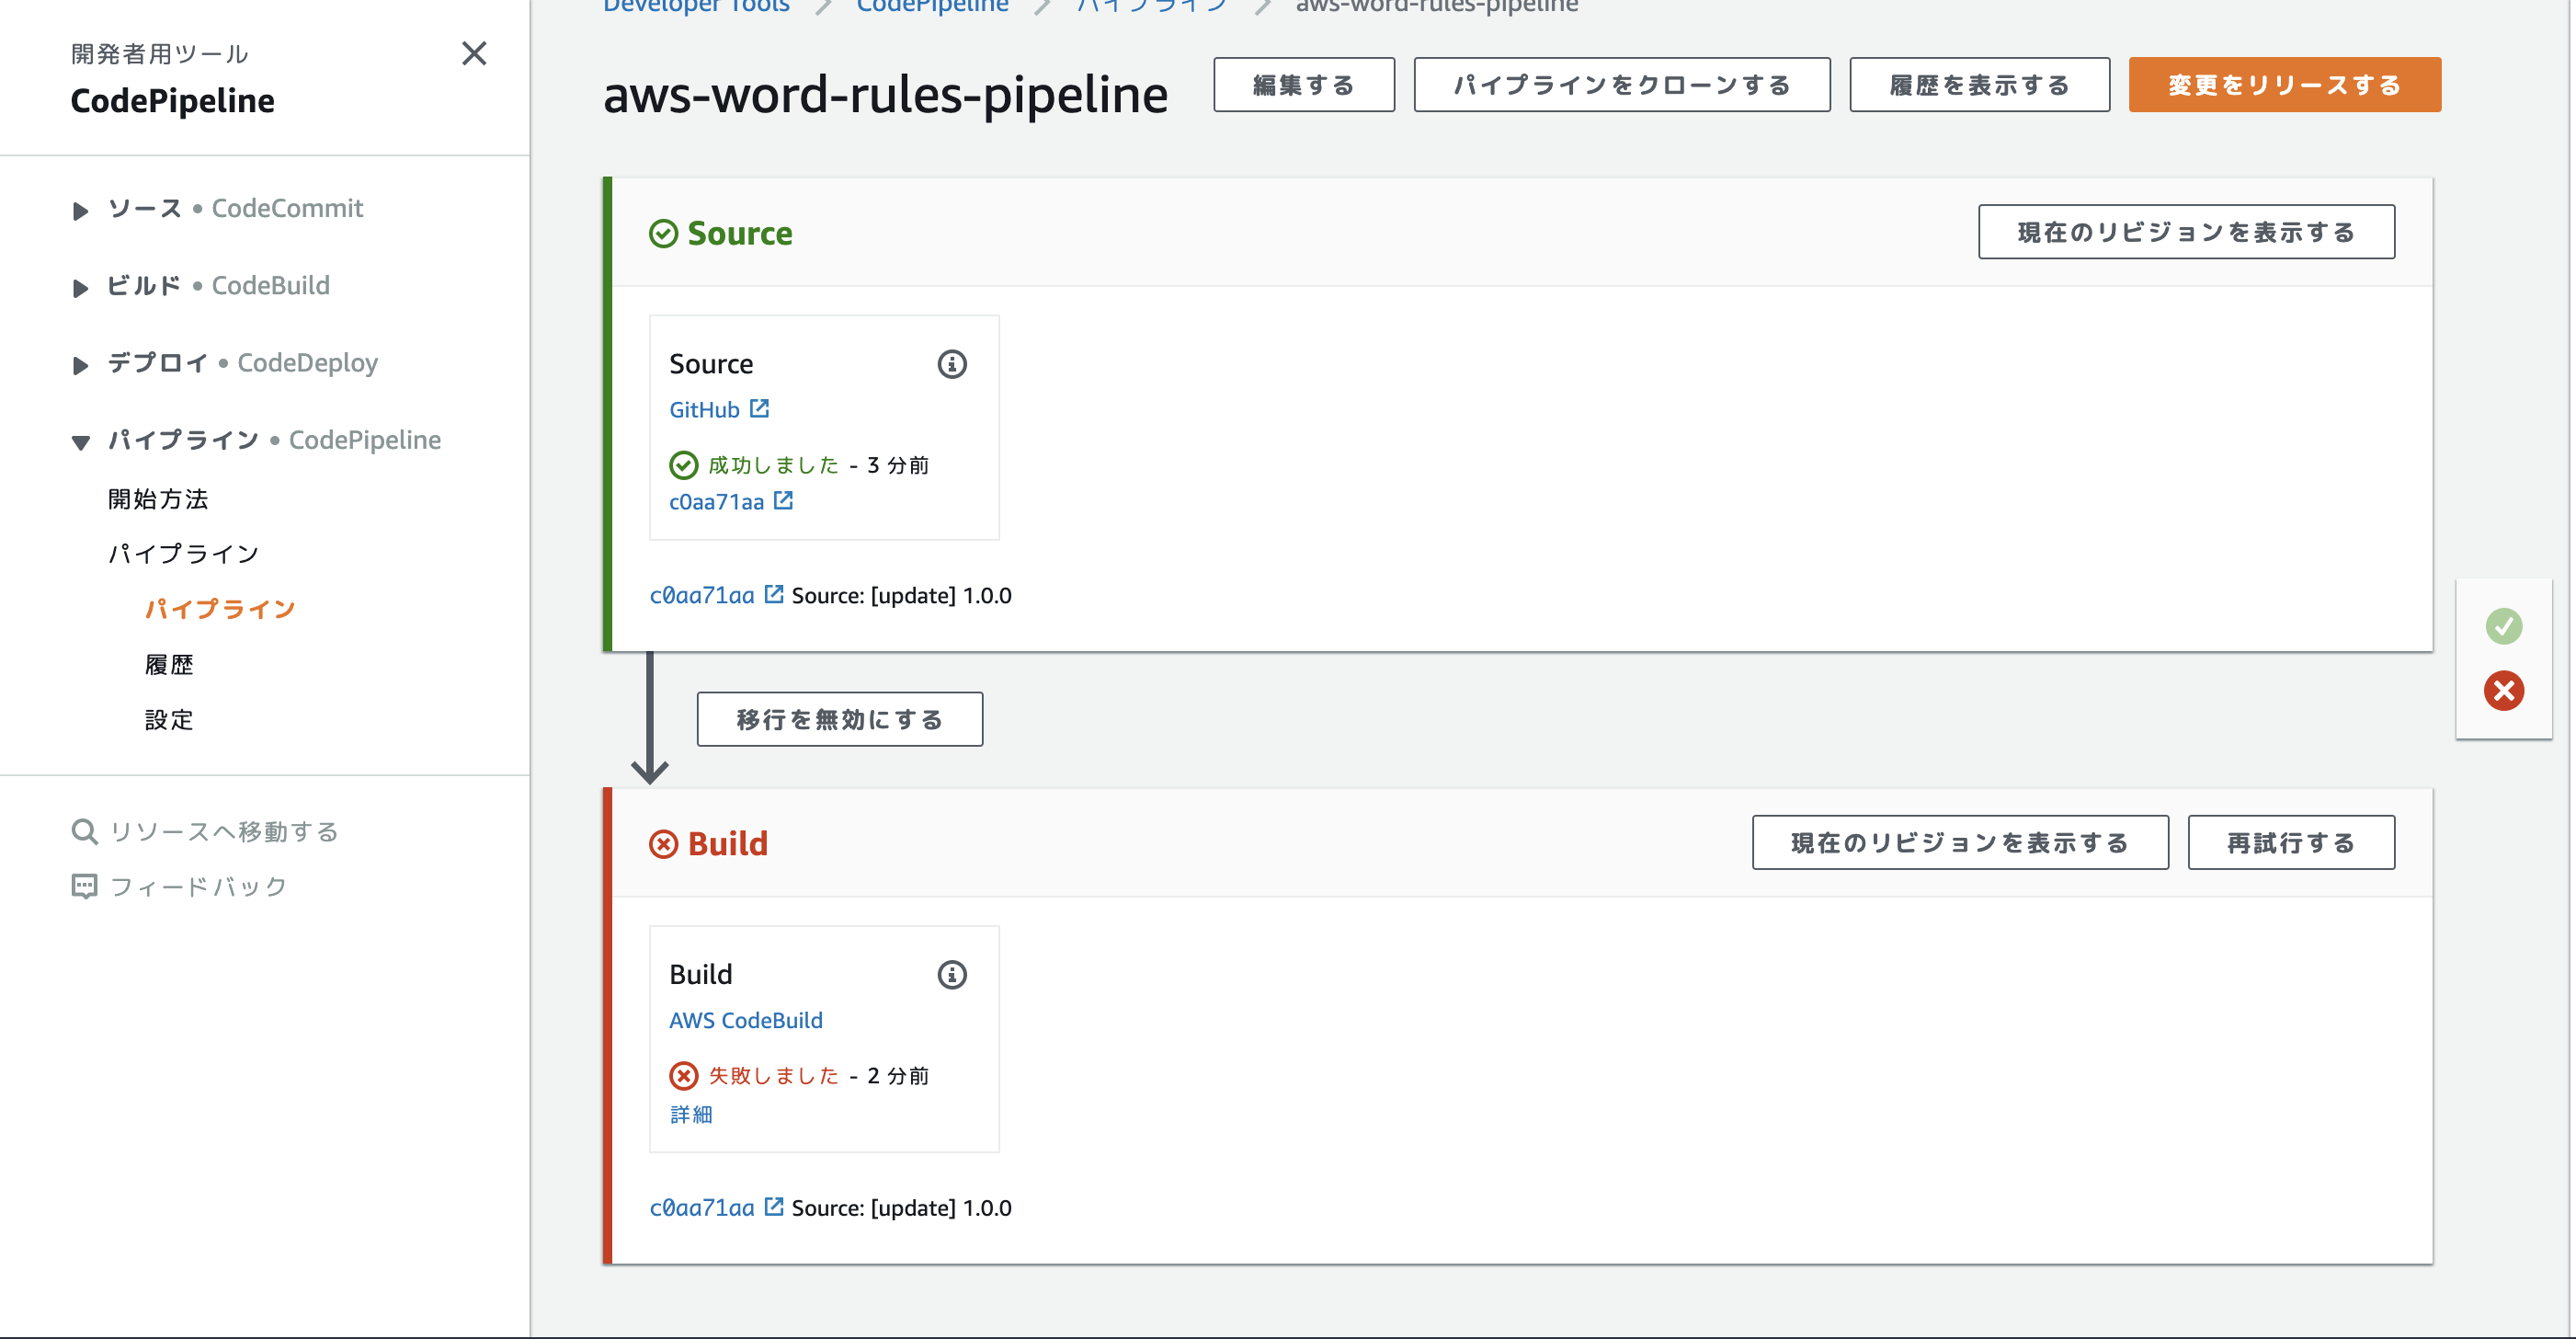Viewport: 2576px width, 1339px height.
Task: Open commit c0aa71aa in the Source card
Action: point(716,501)
